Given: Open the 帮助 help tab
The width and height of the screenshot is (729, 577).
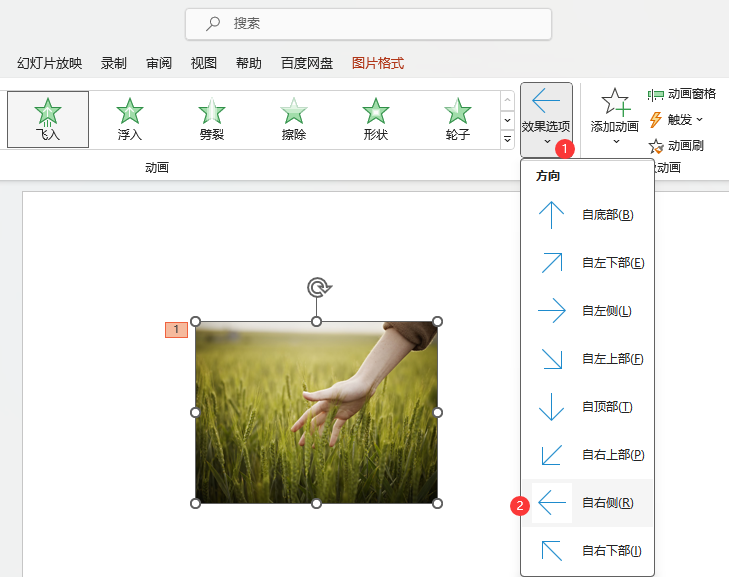Looking at the screenshot, I should tap(249, 63).
